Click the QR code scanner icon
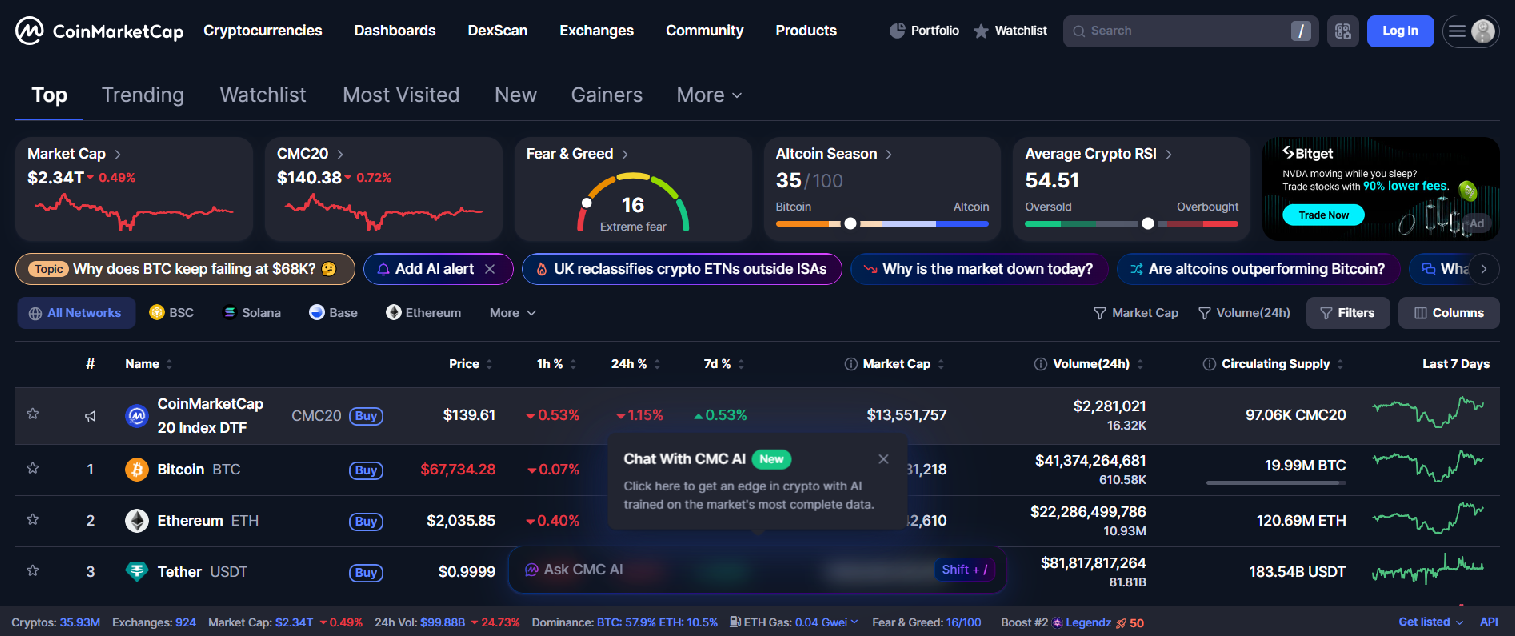Viewport: 1515px width, 636px height. 1342,31
